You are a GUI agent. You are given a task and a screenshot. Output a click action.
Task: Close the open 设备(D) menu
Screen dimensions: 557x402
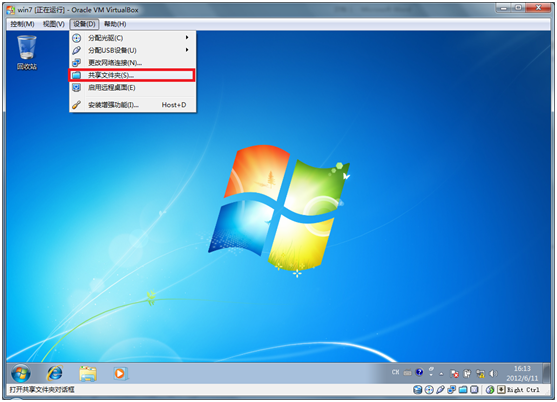coord(84,24)
